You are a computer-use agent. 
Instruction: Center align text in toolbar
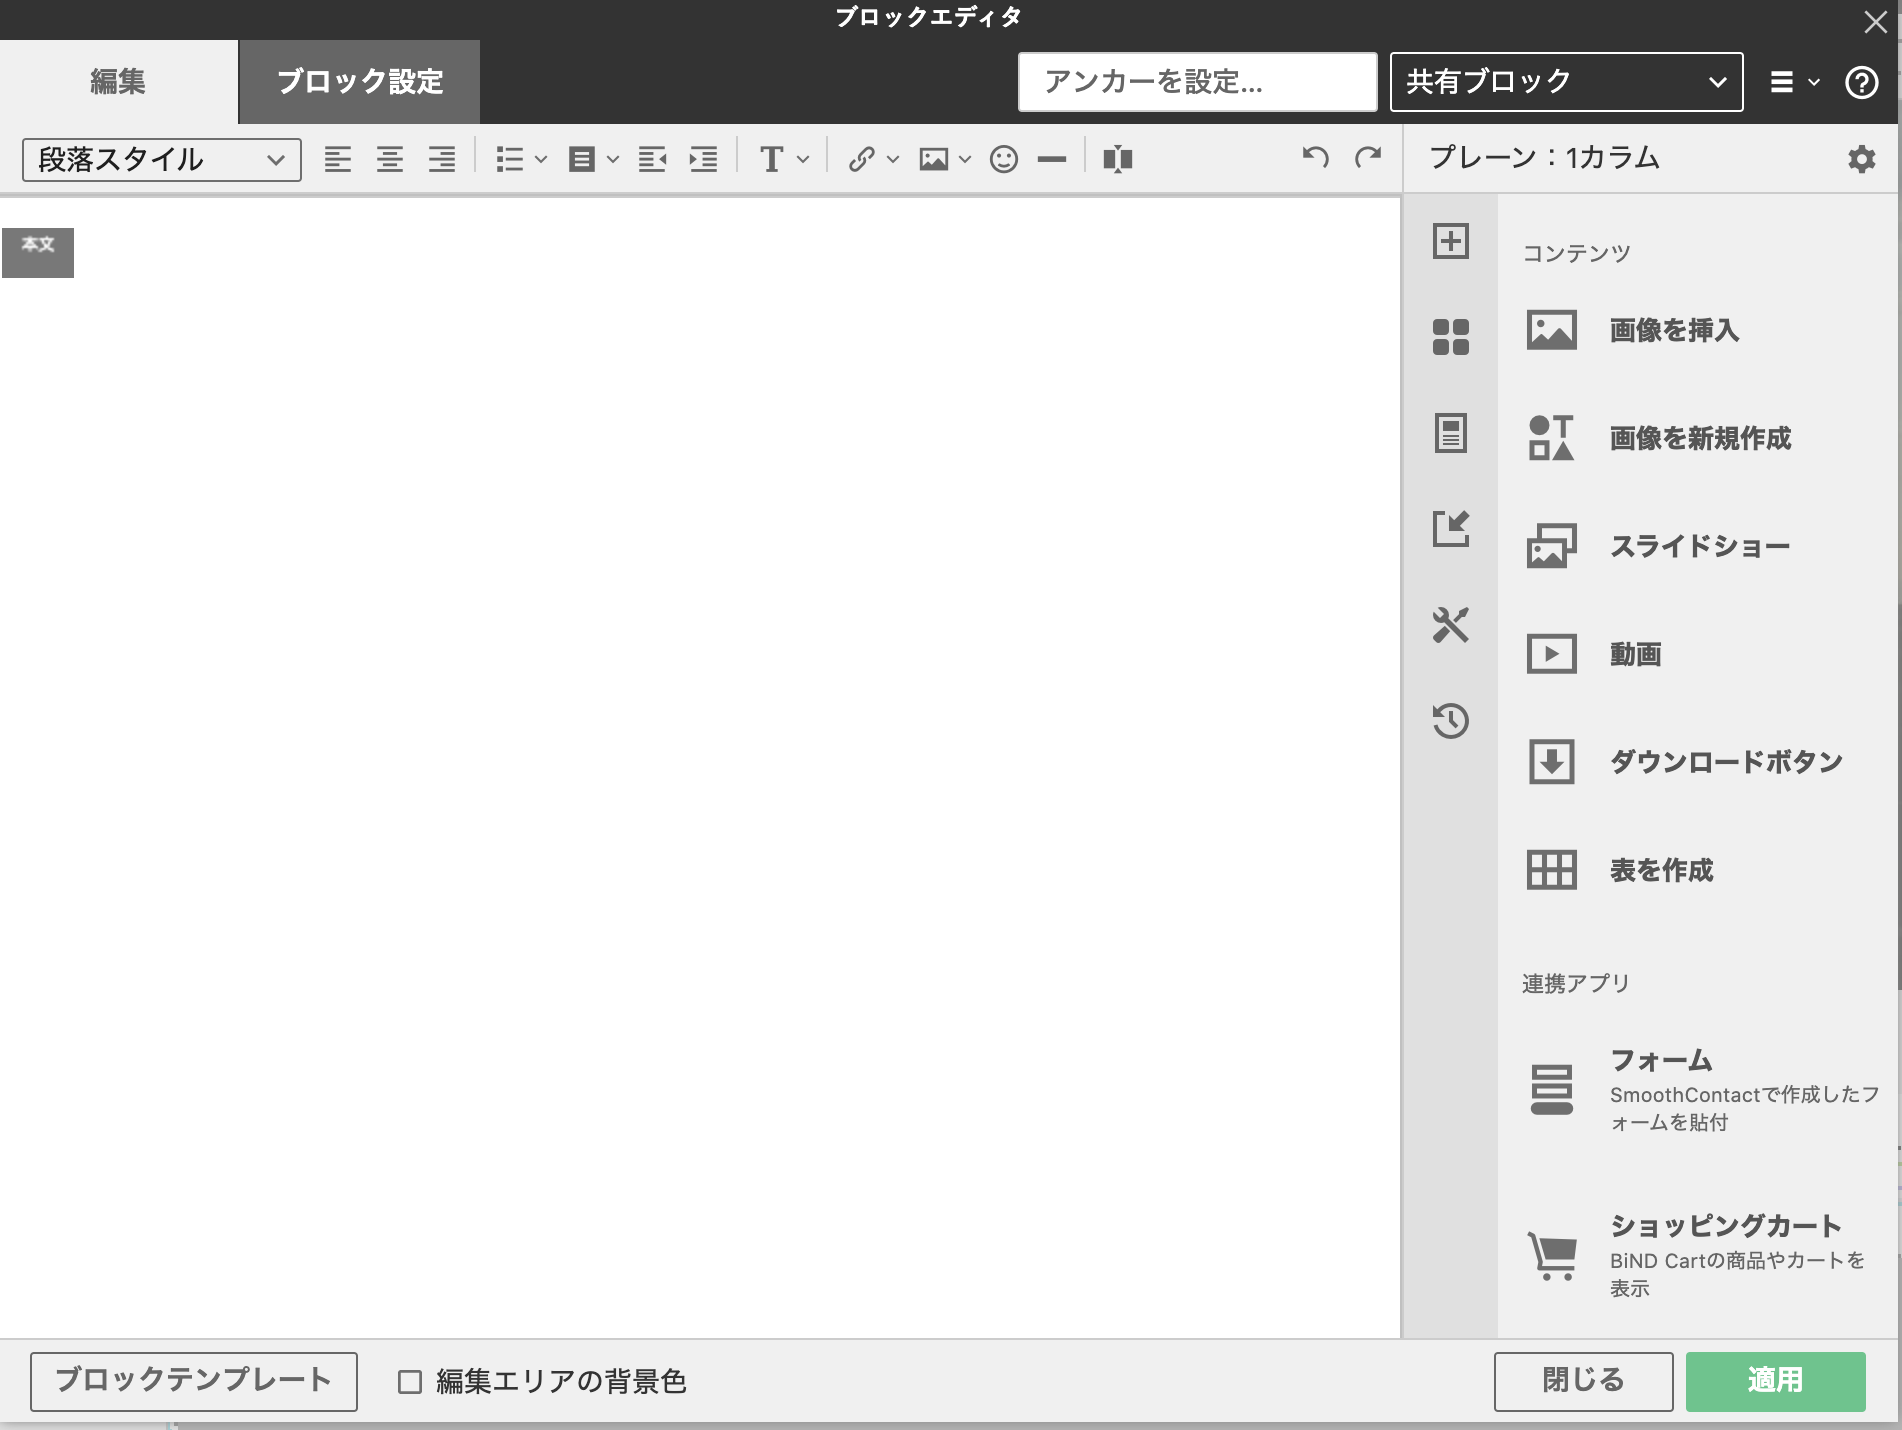pyautogui.click(x=390, y=159)
